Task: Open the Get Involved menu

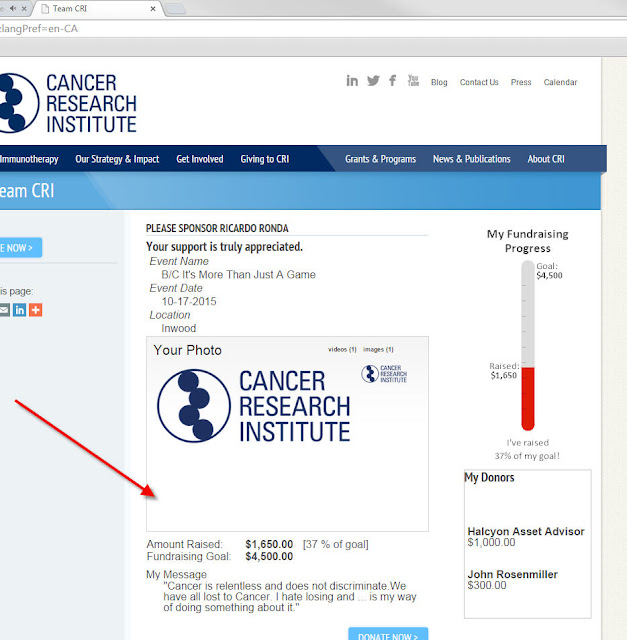Action: click(200, 159)
